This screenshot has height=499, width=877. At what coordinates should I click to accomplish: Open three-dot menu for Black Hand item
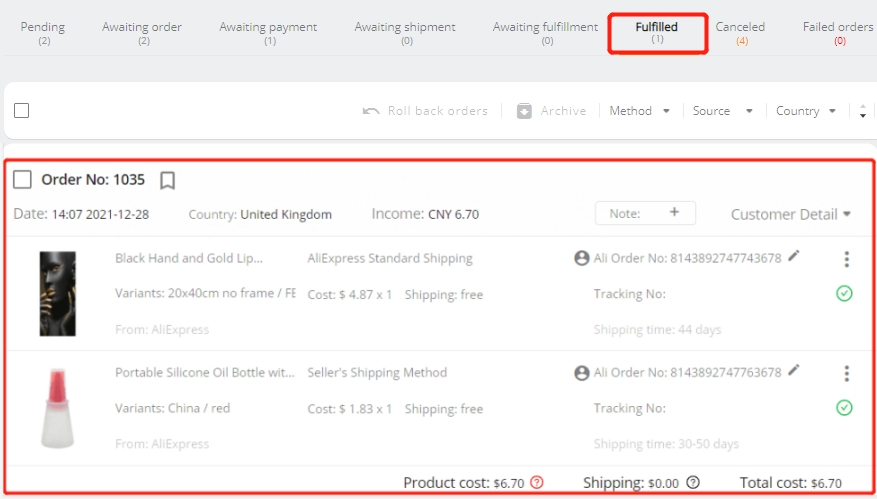[846, 259]
